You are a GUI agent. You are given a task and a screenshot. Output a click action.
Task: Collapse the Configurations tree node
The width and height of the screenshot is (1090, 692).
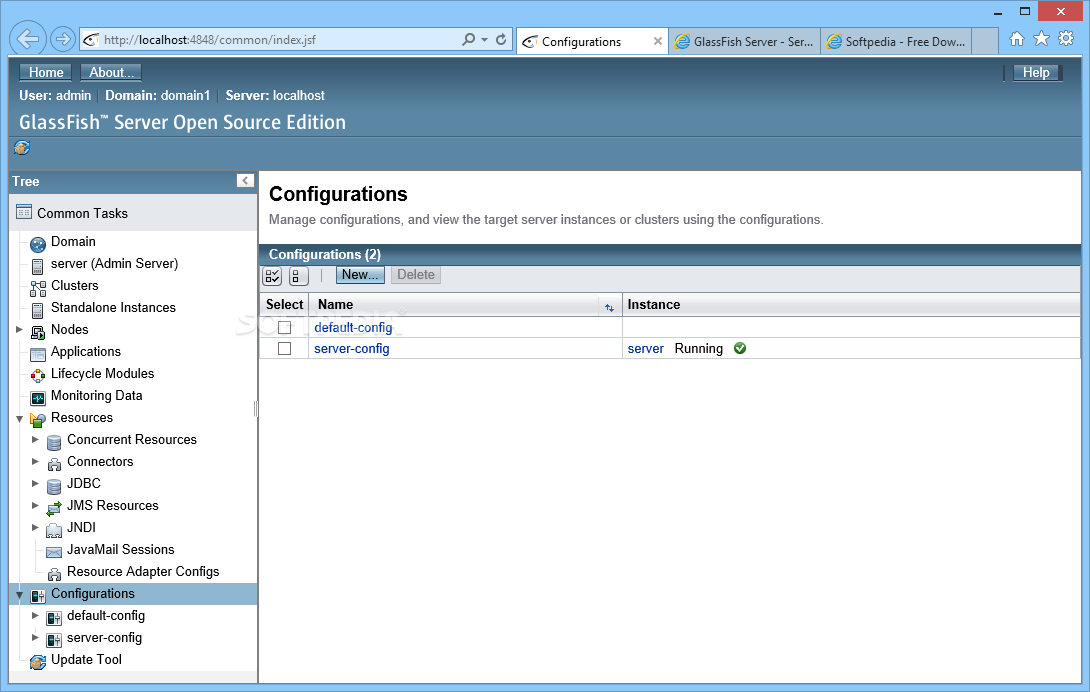(x=19, y=595)
